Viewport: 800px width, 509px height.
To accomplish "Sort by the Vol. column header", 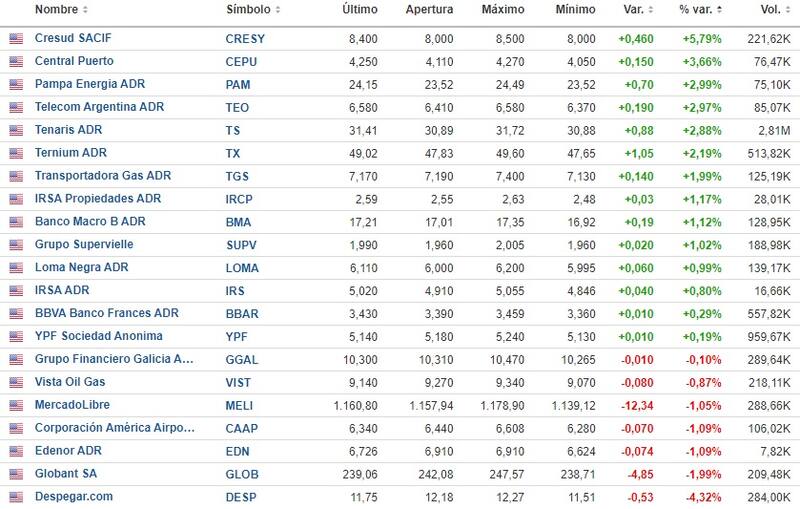I will [771, 10].
